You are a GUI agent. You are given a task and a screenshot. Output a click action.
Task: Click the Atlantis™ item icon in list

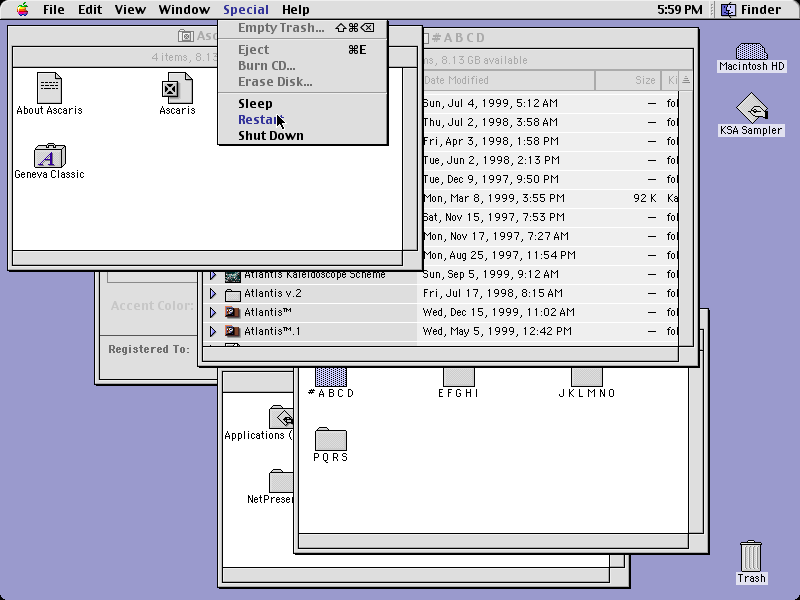233,312
